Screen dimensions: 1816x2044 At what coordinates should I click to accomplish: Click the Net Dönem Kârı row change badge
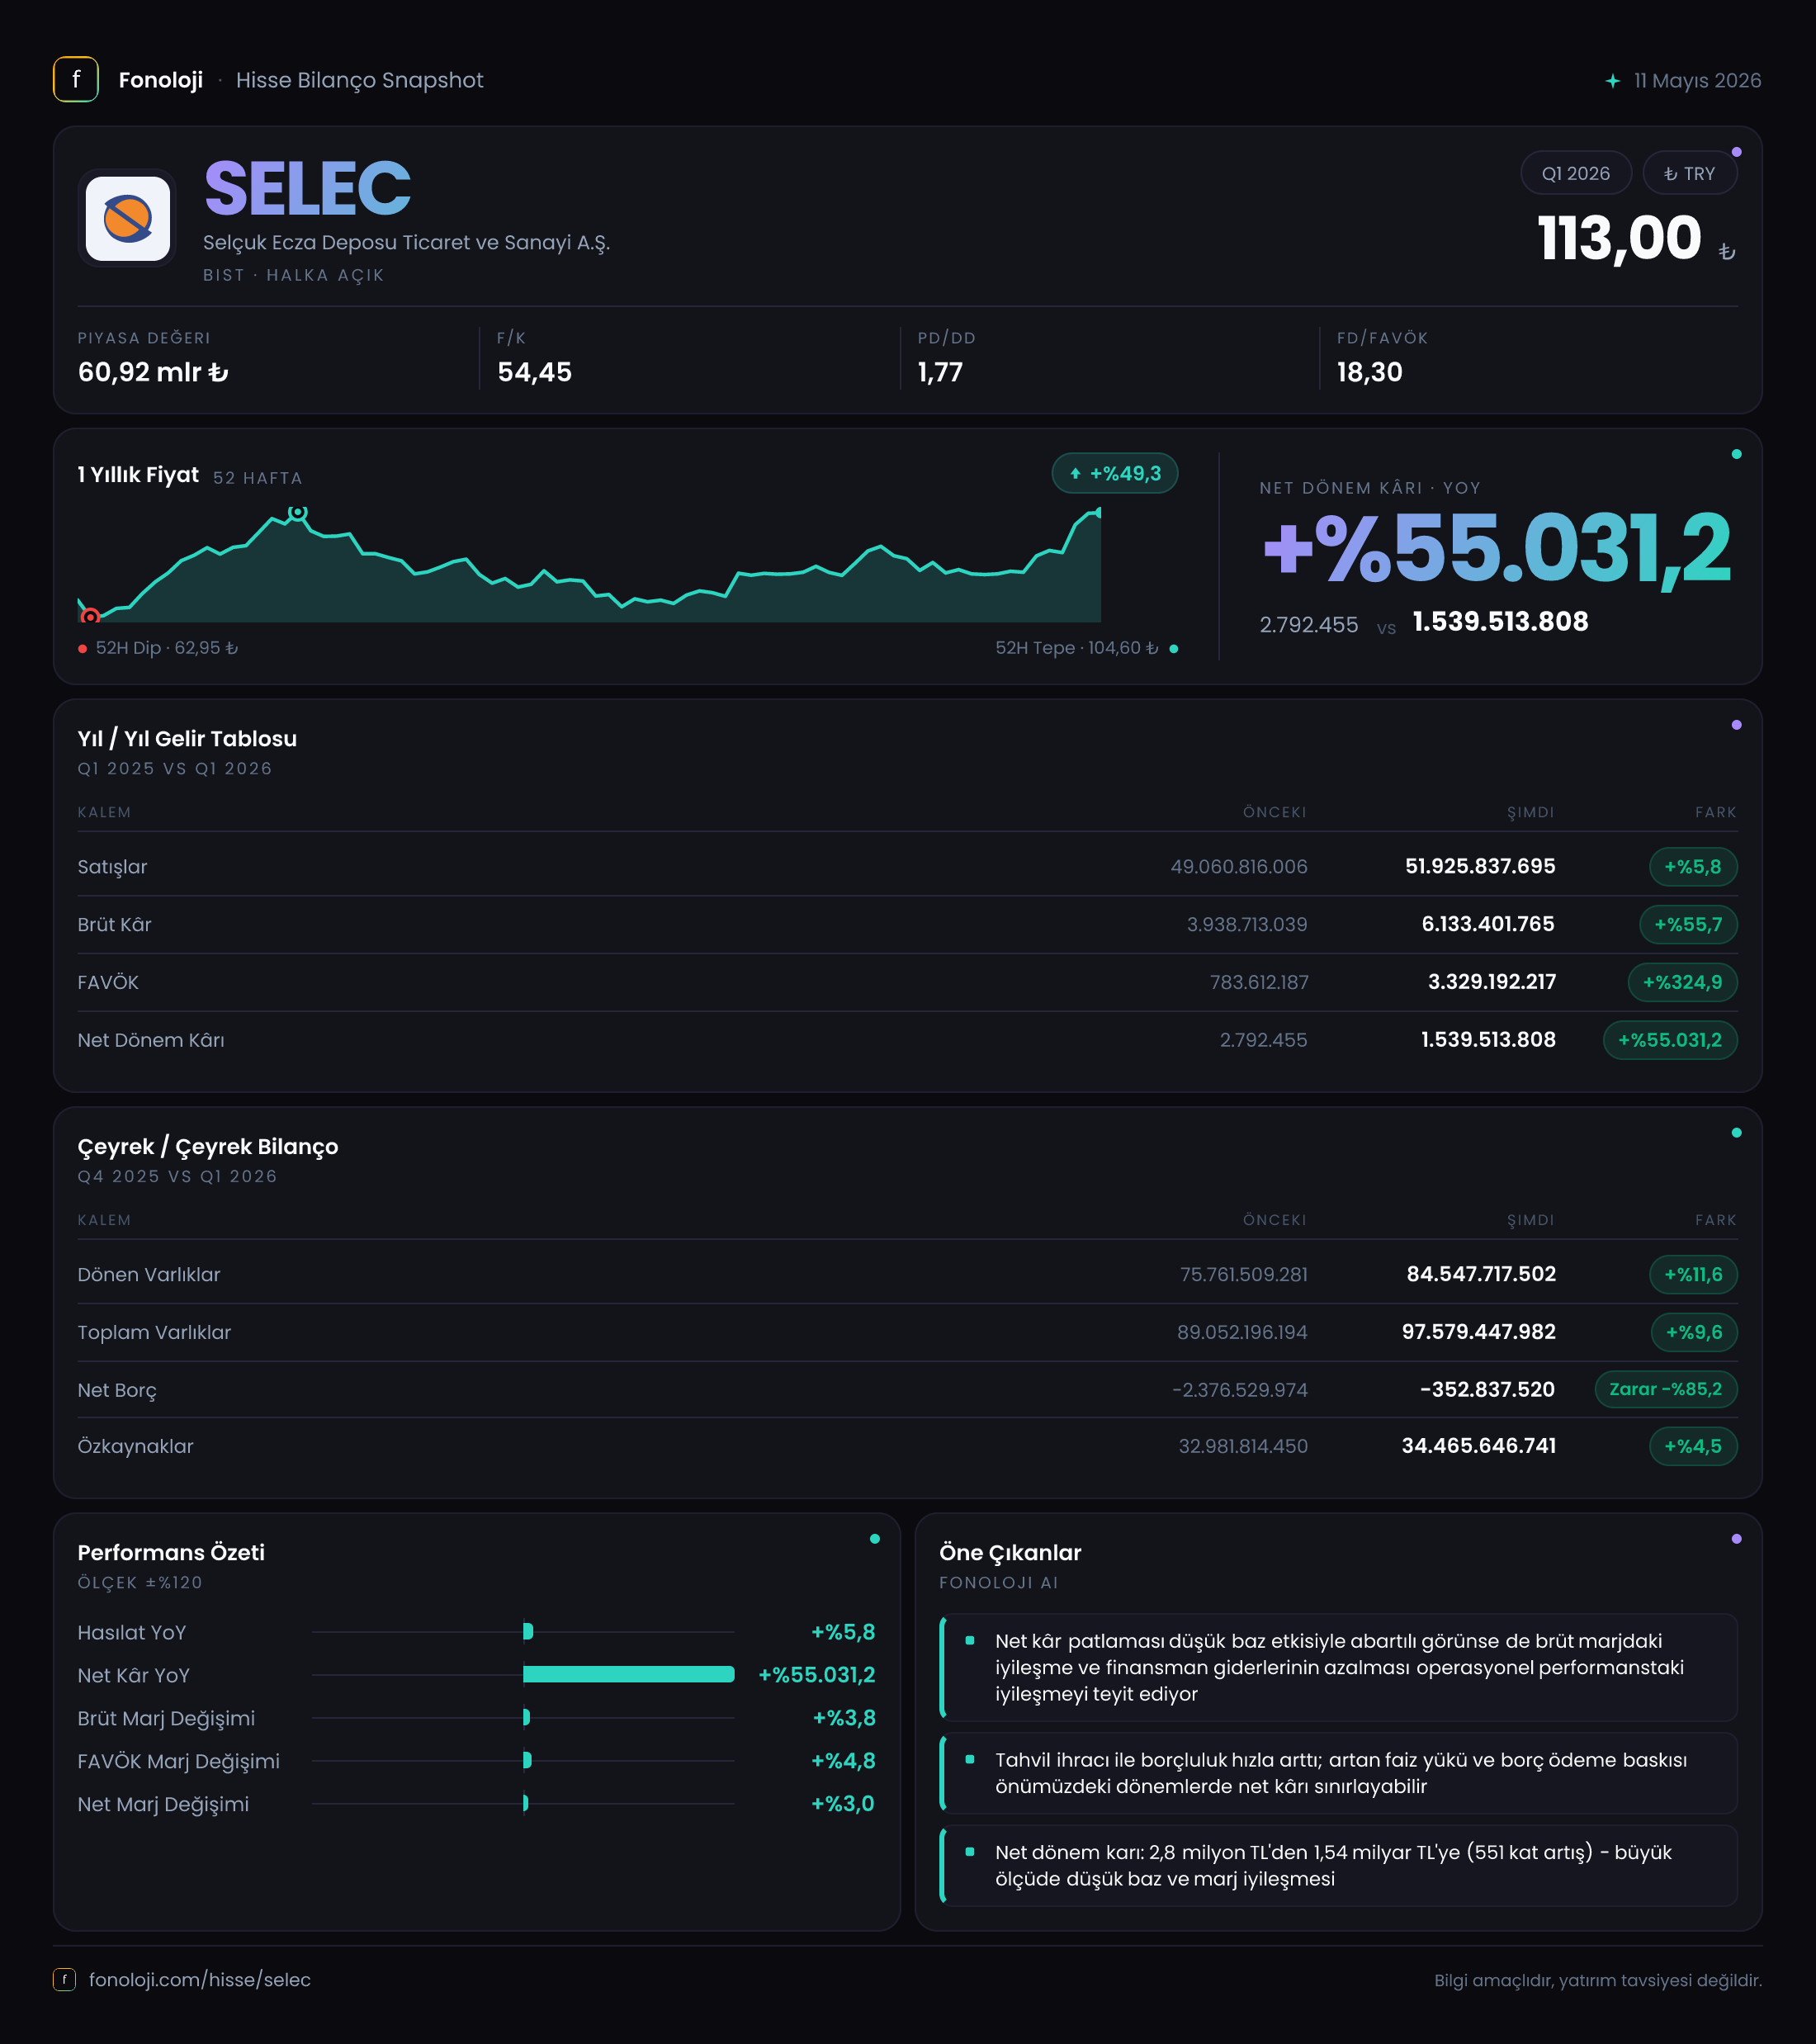[x=1670, y=1040]
